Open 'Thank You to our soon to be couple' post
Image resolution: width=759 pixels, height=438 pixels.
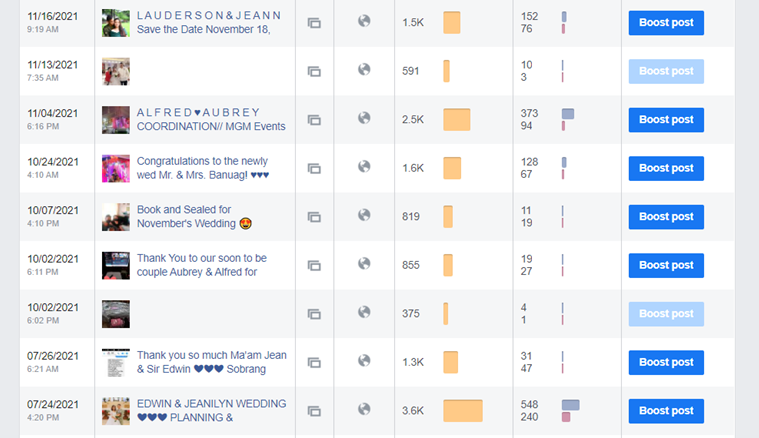coord(201,265)
